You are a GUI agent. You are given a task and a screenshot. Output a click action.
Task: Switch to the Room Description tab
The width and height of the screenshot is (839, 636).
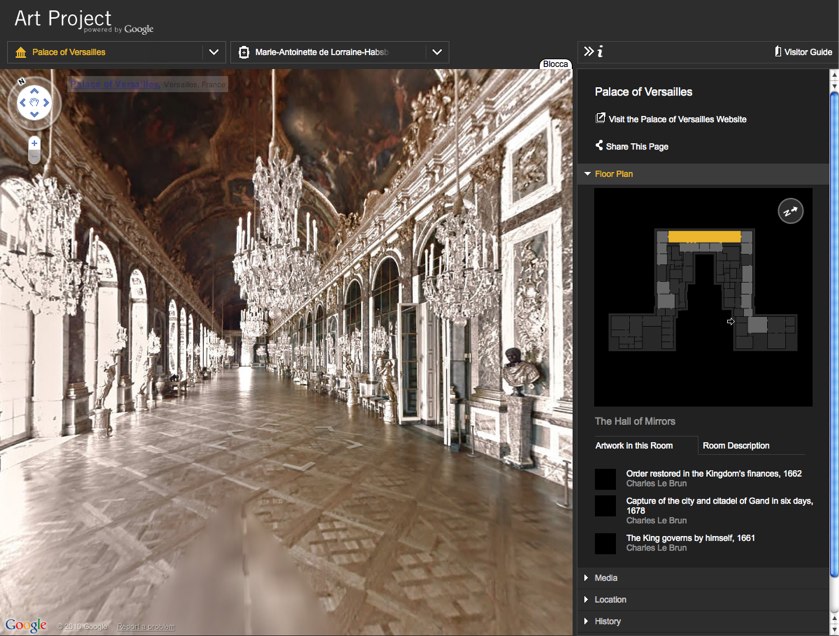(x=736, y=446)
